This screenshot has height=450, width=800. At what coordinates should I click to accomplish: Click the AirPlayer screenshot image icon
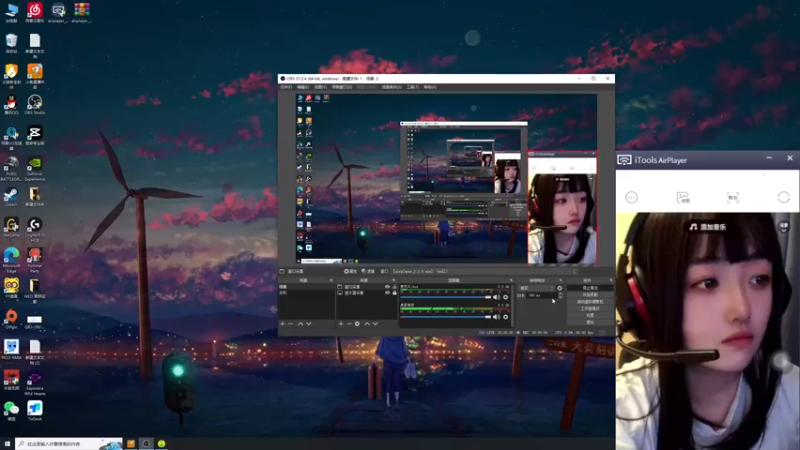pyautogui.click(x=683, y=197)
